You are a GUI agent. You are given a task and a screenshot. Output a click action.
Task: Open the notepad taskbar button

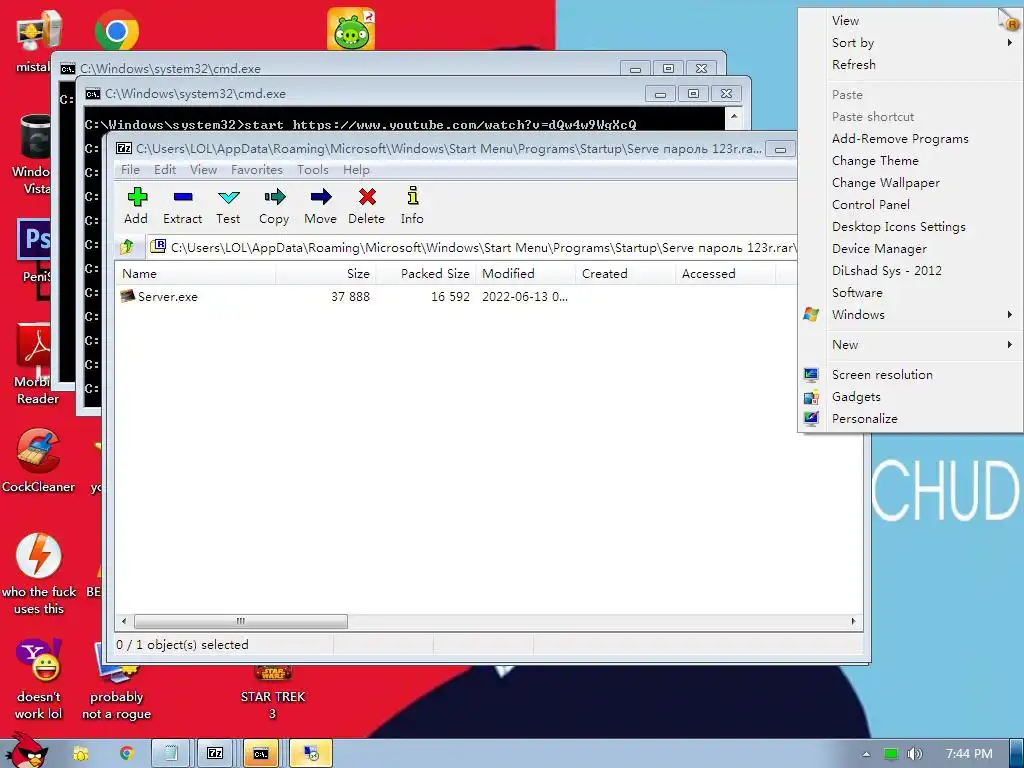click(170, 754)
